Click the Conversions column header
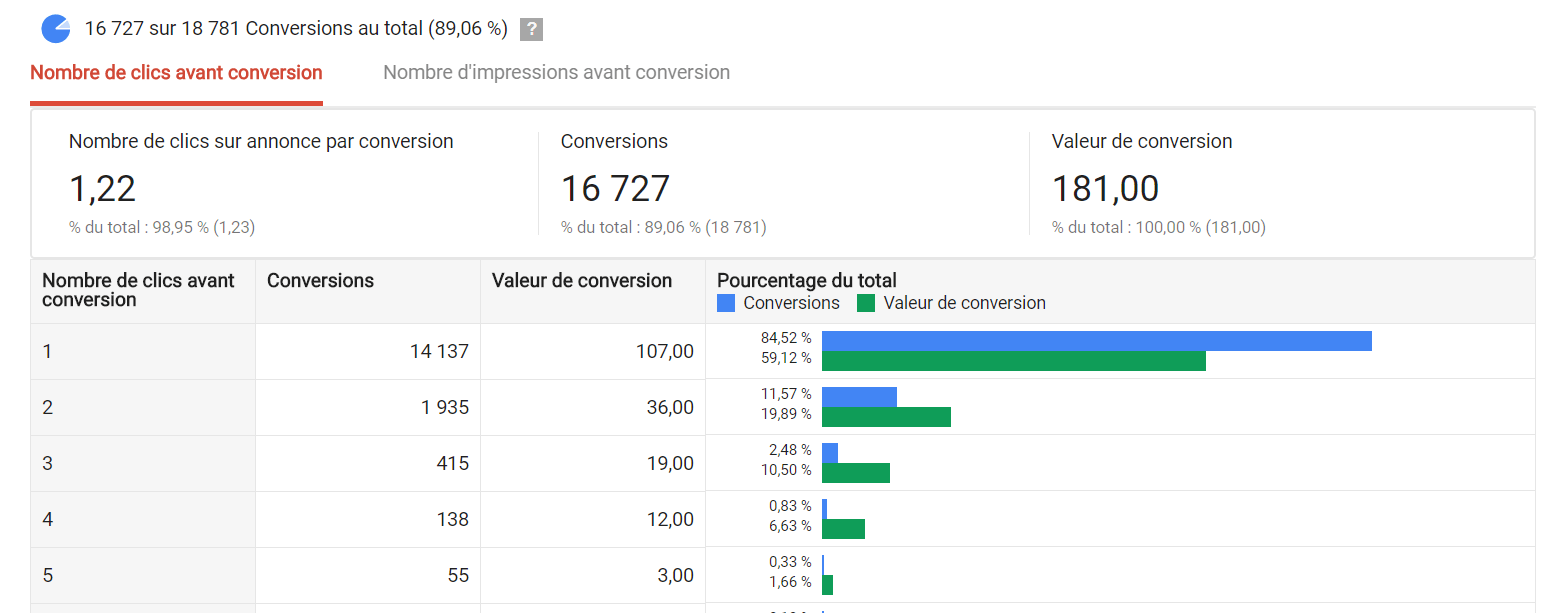 click(320, 280)
